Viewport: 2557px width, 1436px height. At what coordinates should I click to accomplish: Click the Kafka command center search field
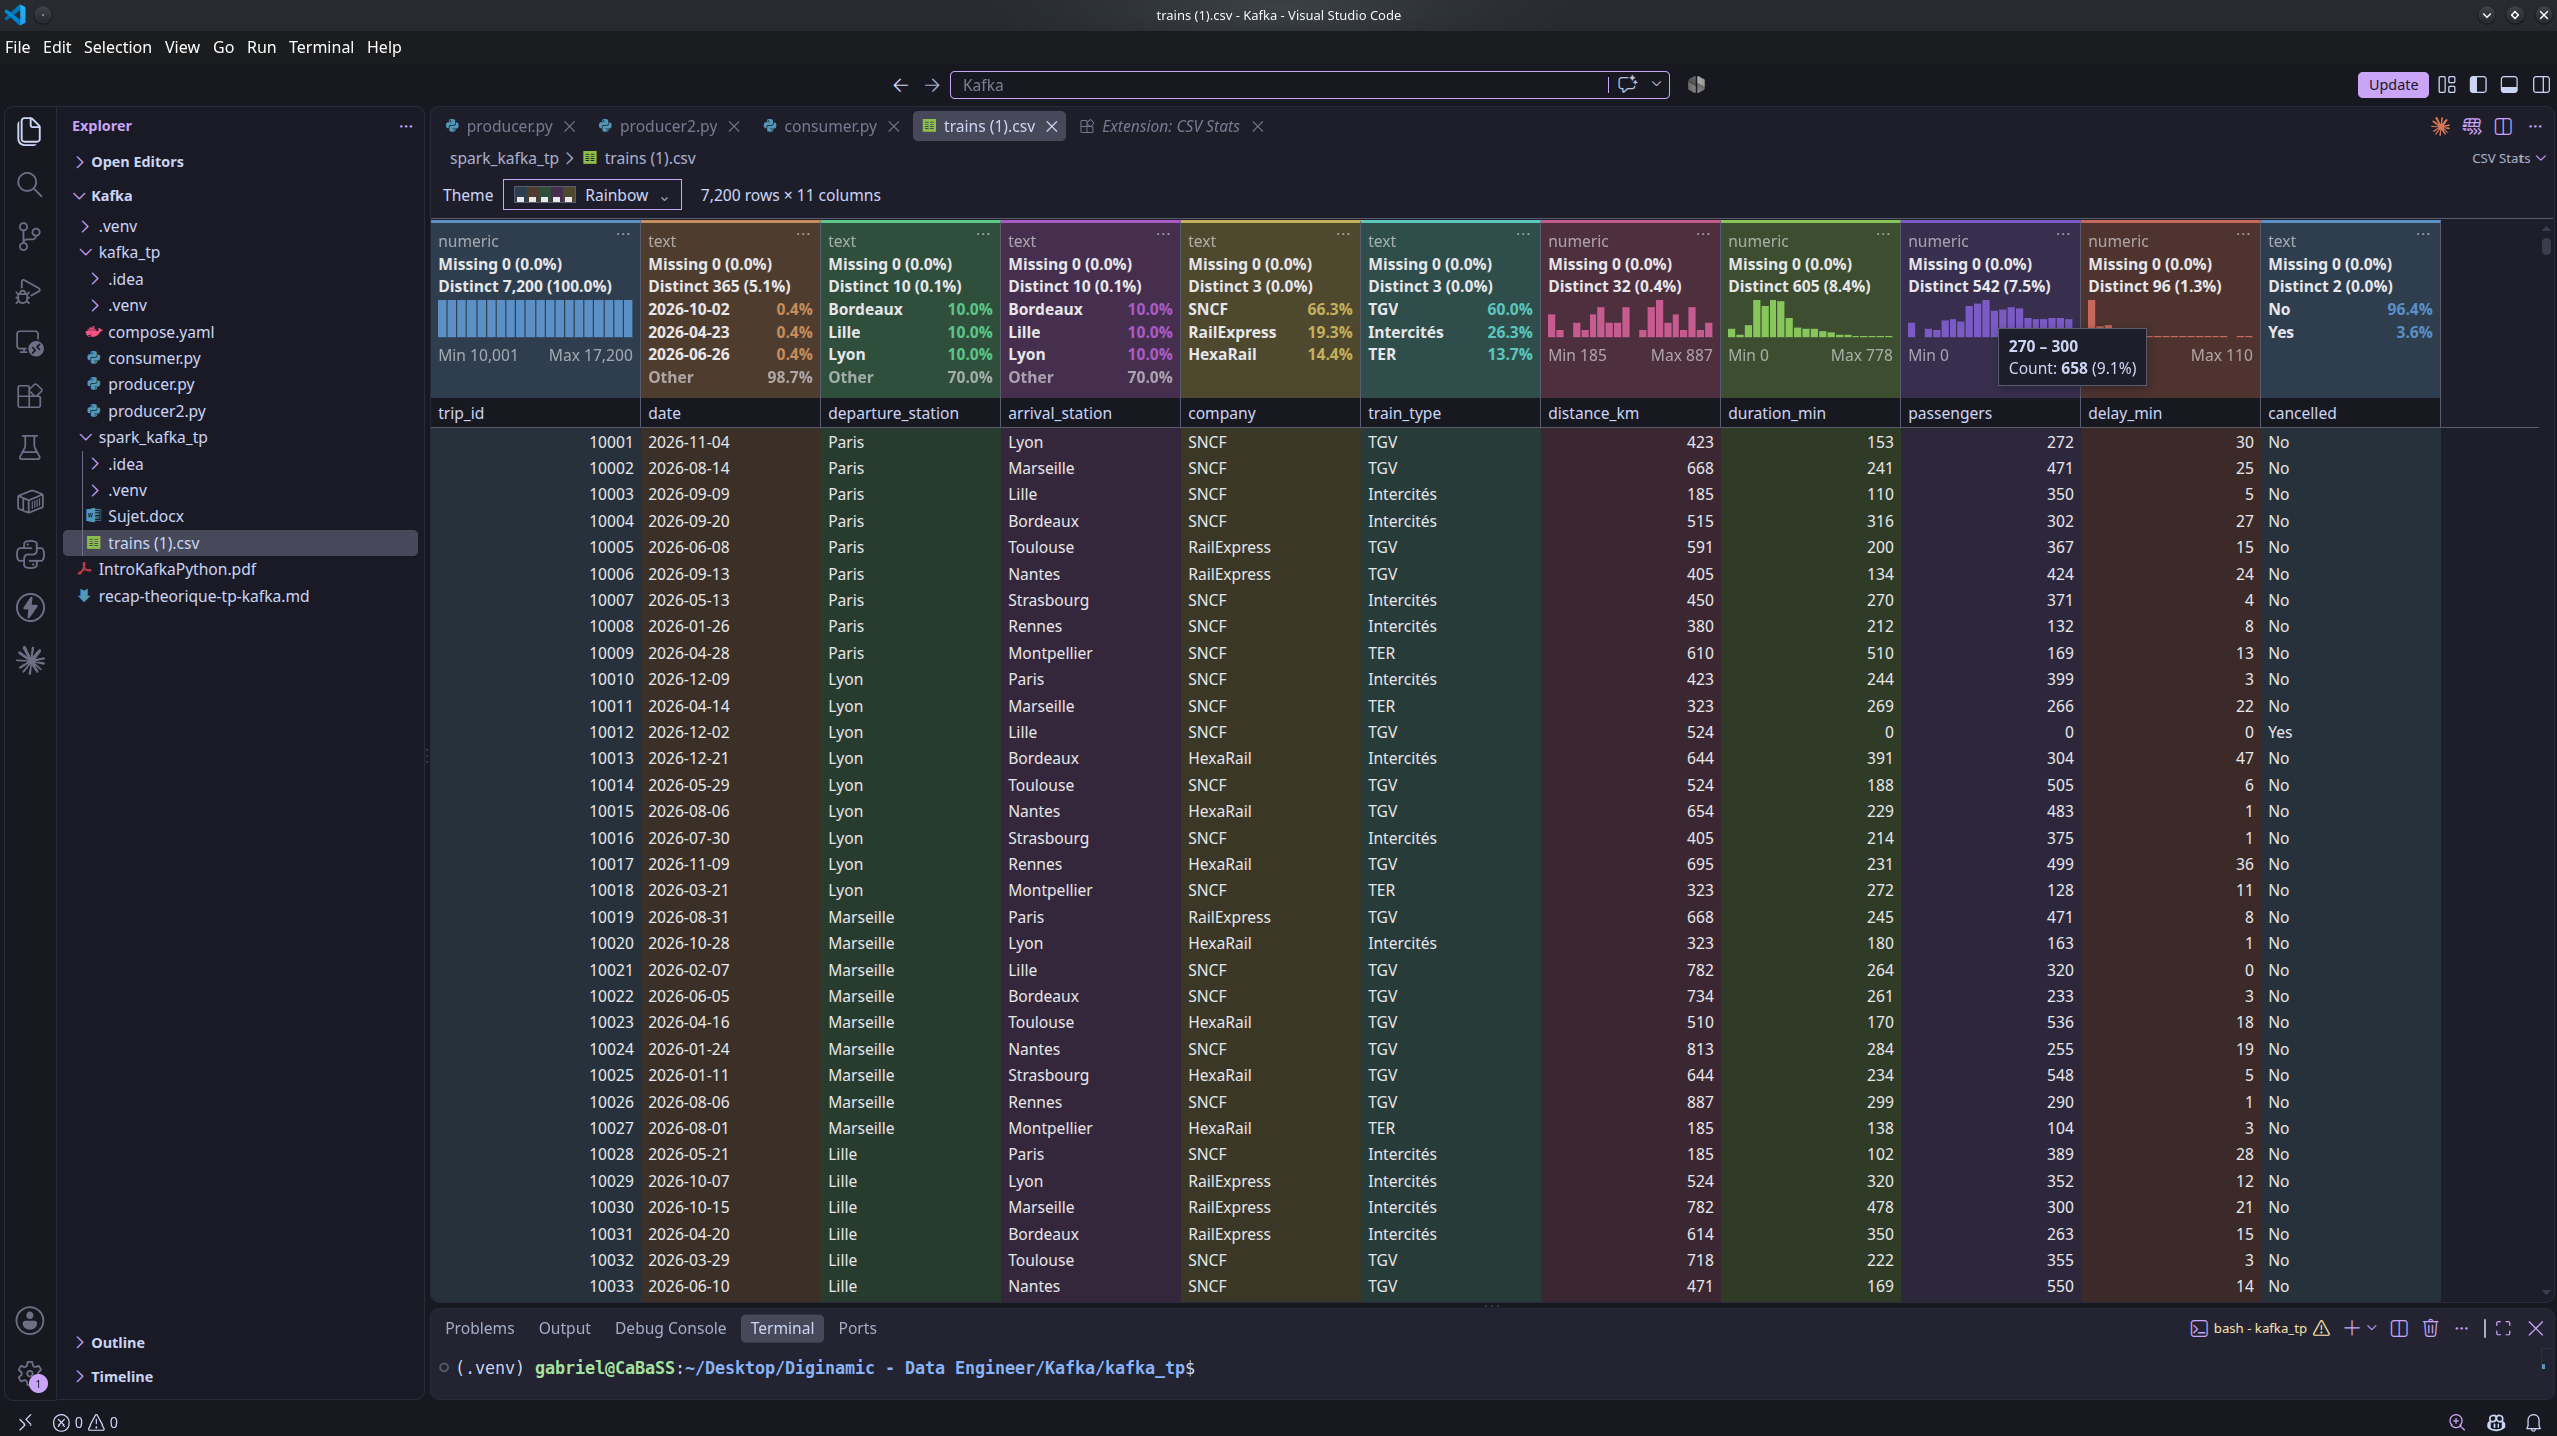(1280, 85)
